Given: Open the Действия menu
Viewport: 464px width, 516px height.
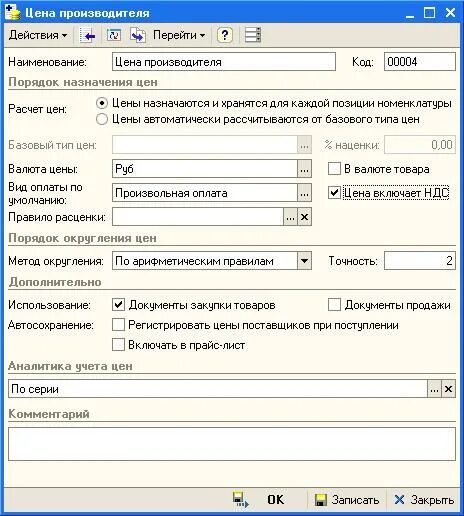Looking at the screenshot, I should (37, 35).
